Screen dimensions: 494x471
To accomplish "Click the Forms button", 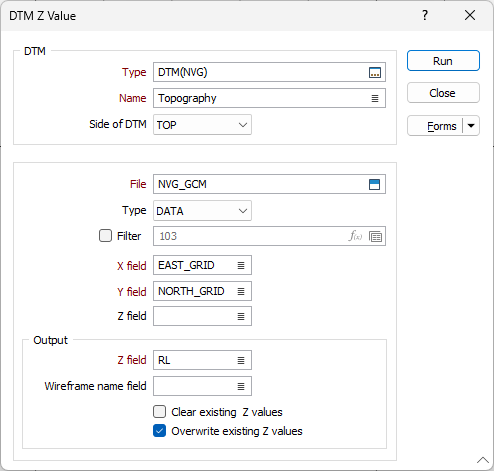I will pyautogui.click(x=435, y=126).
